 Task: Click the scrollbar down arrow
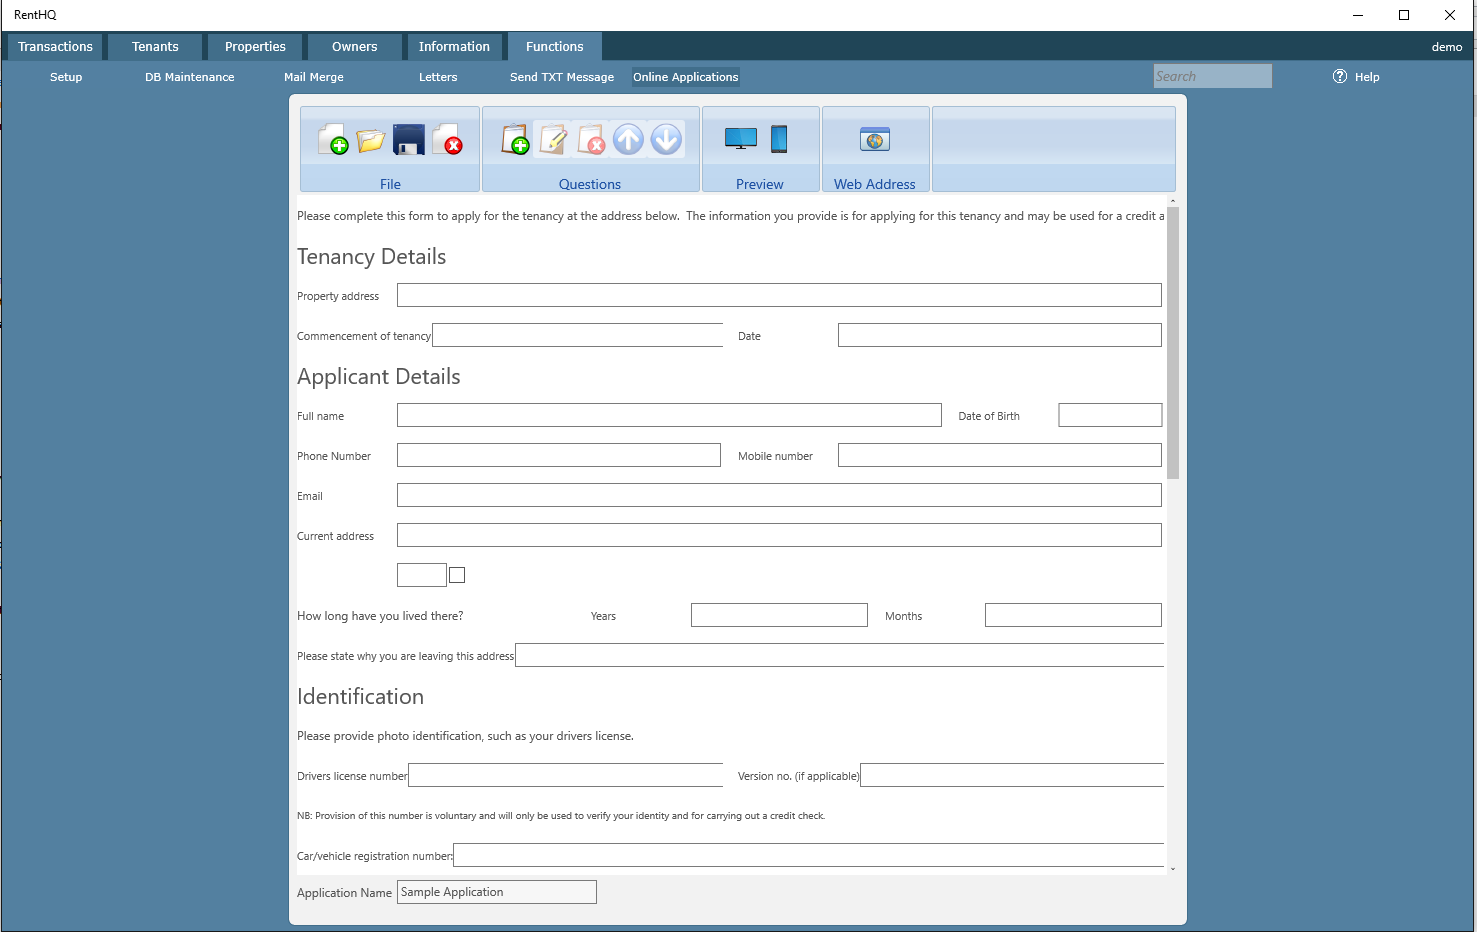(x=1173, y=869)
